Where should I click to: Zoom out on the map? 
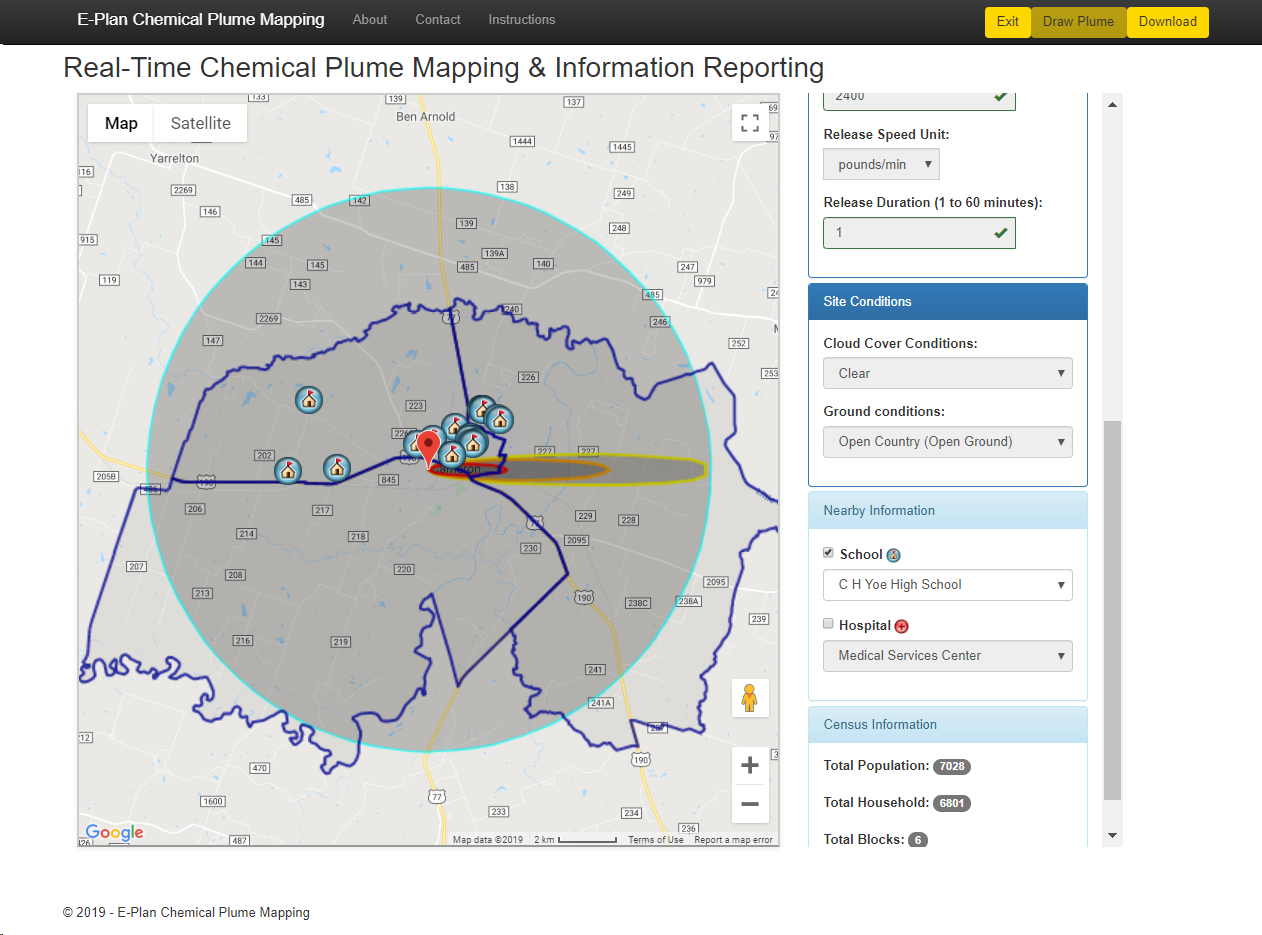point(750,804)
